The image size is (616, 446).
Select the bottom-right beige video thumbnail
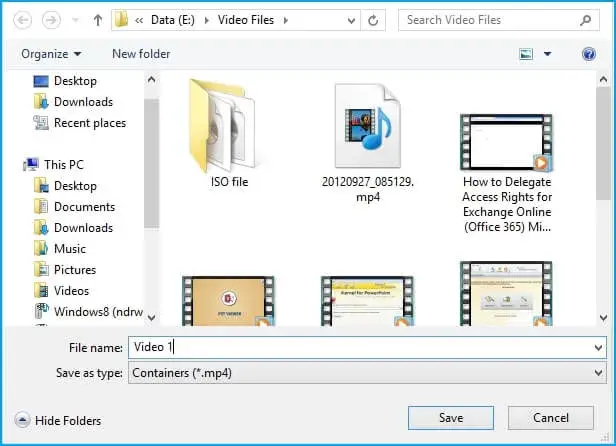coord(506,294)
